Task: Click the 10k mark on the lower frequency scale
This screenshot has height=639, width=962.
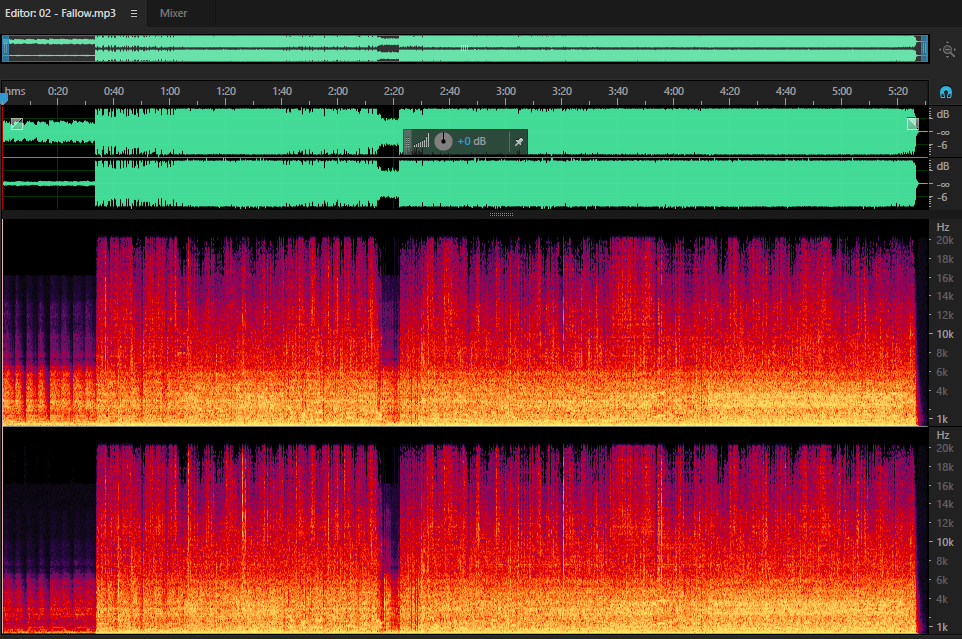Action: tap(945, 542)
